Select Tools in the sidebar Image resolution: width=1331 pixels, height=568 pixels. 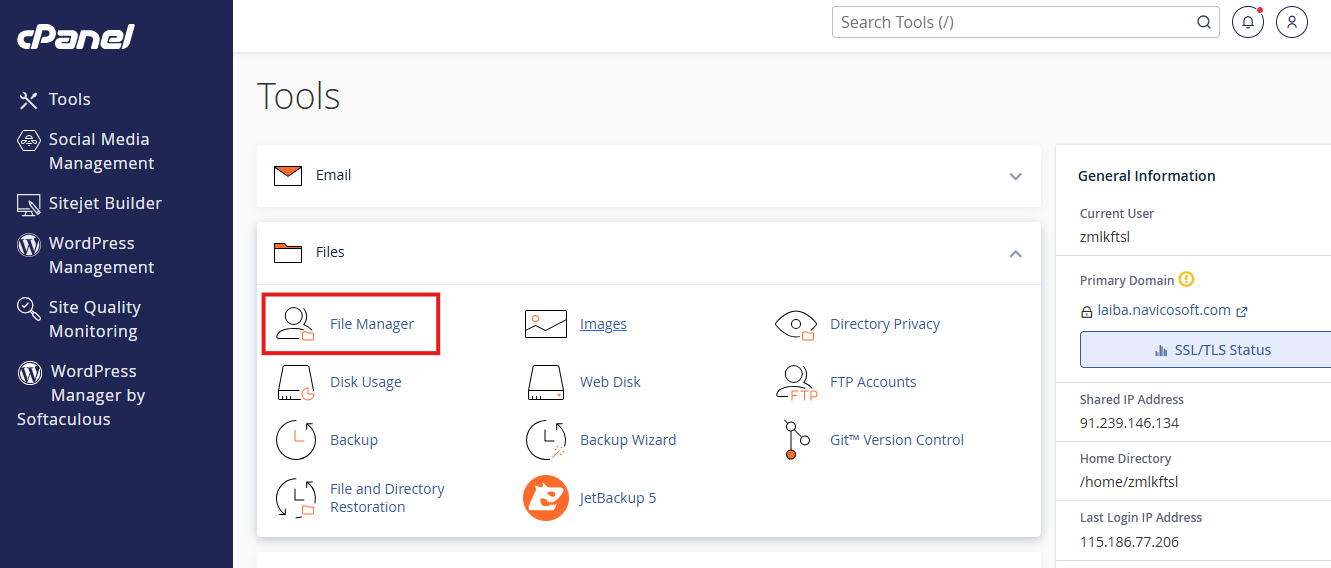point(69,99)
